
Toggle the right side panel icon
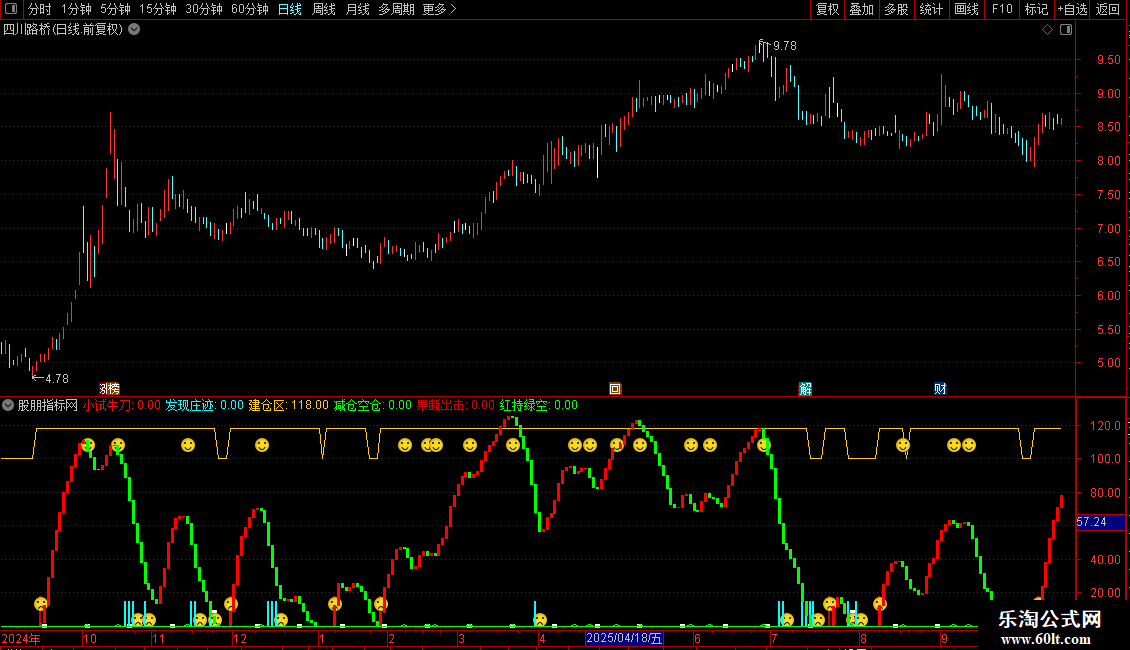[x=1066, y=30]
